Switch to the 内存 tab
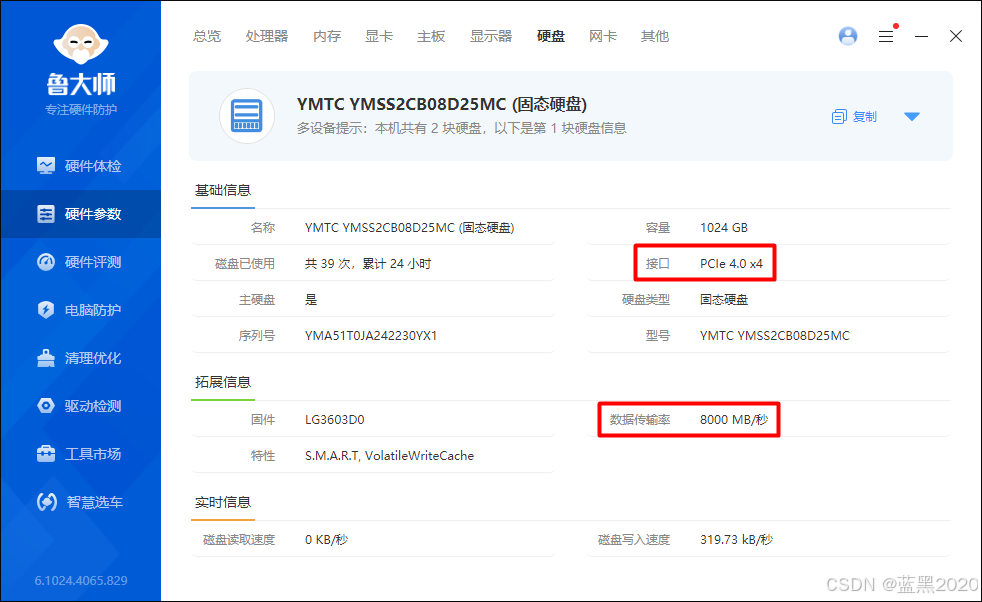Image resolution: width=982 pixels, height=602 pixels. (327, 36)
